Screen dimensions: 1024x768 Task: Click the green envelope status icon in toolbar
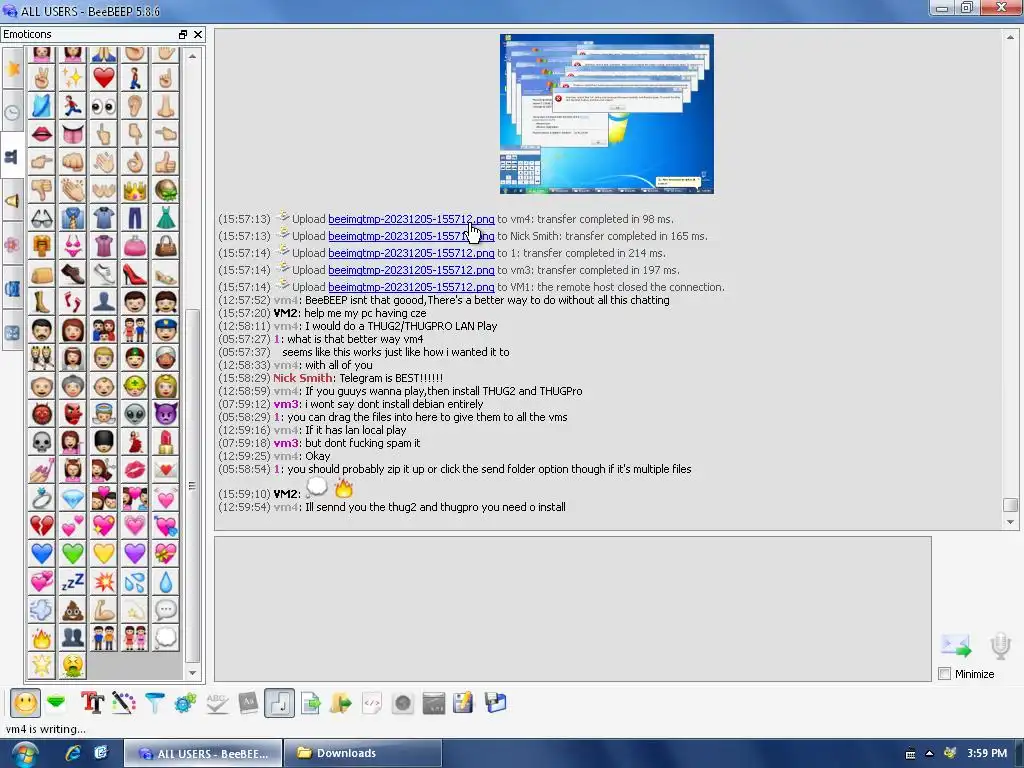coord(57,703)
